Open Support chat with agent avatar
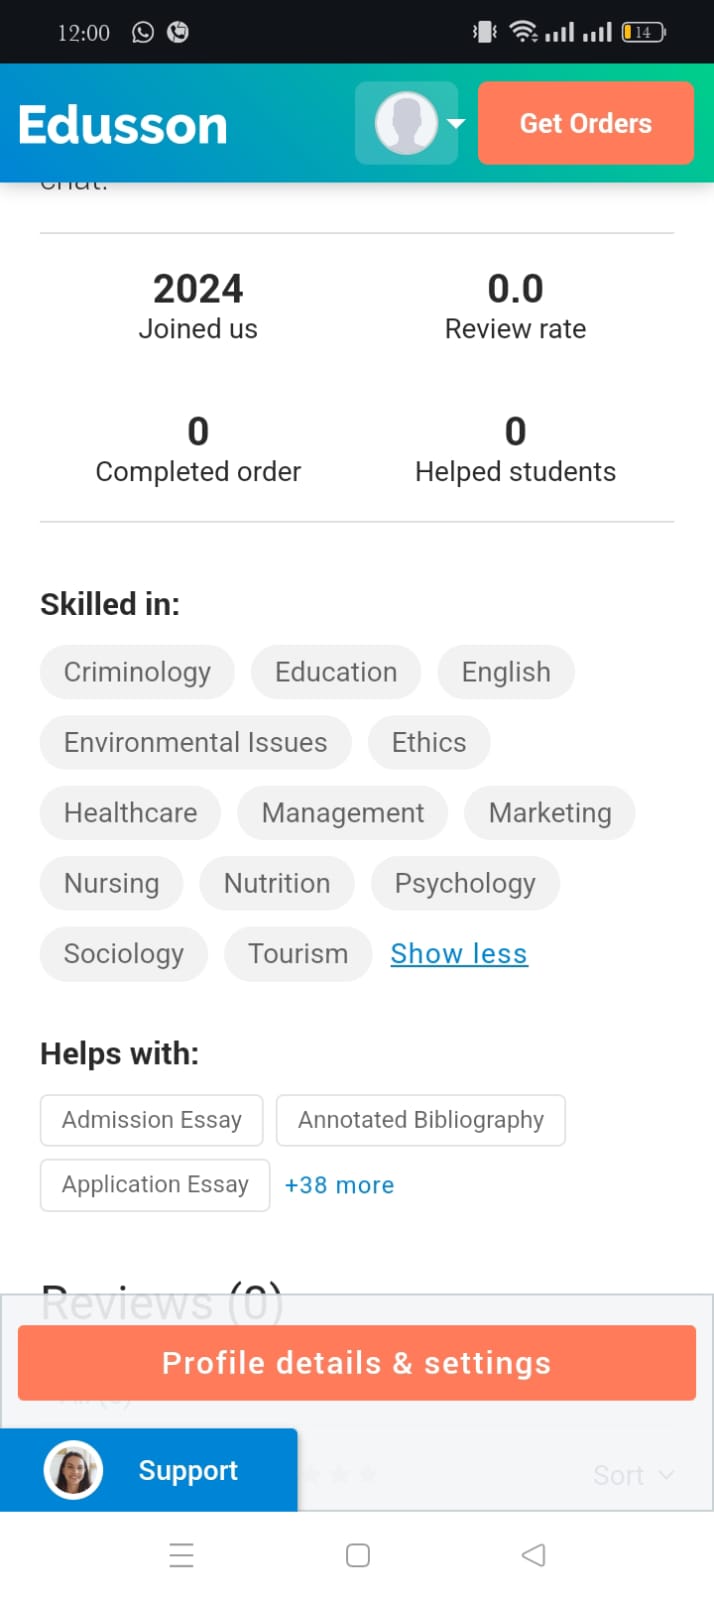Image resolution: width=714 pixels, height=1599 pixels. click(148, 1470)
